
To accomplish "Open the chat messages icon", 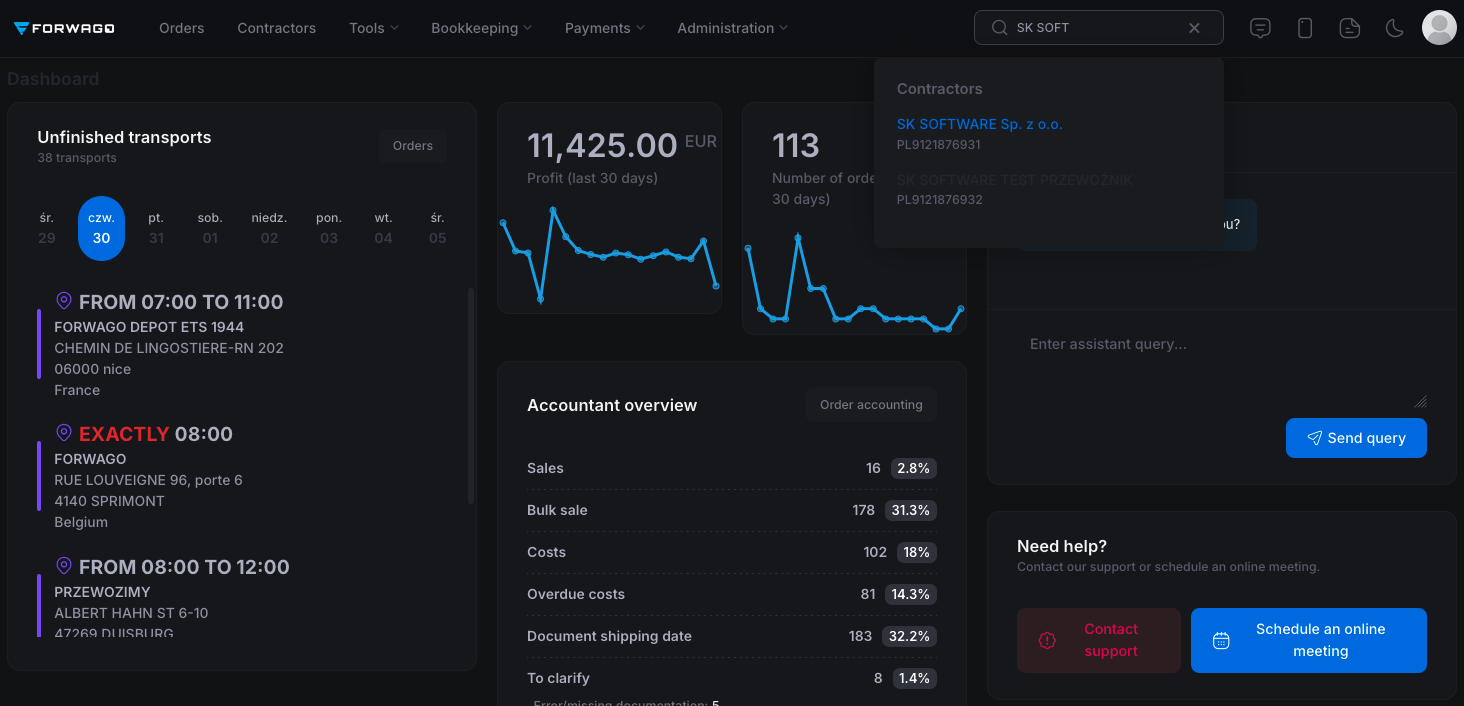I will (x=1260, y=28).
